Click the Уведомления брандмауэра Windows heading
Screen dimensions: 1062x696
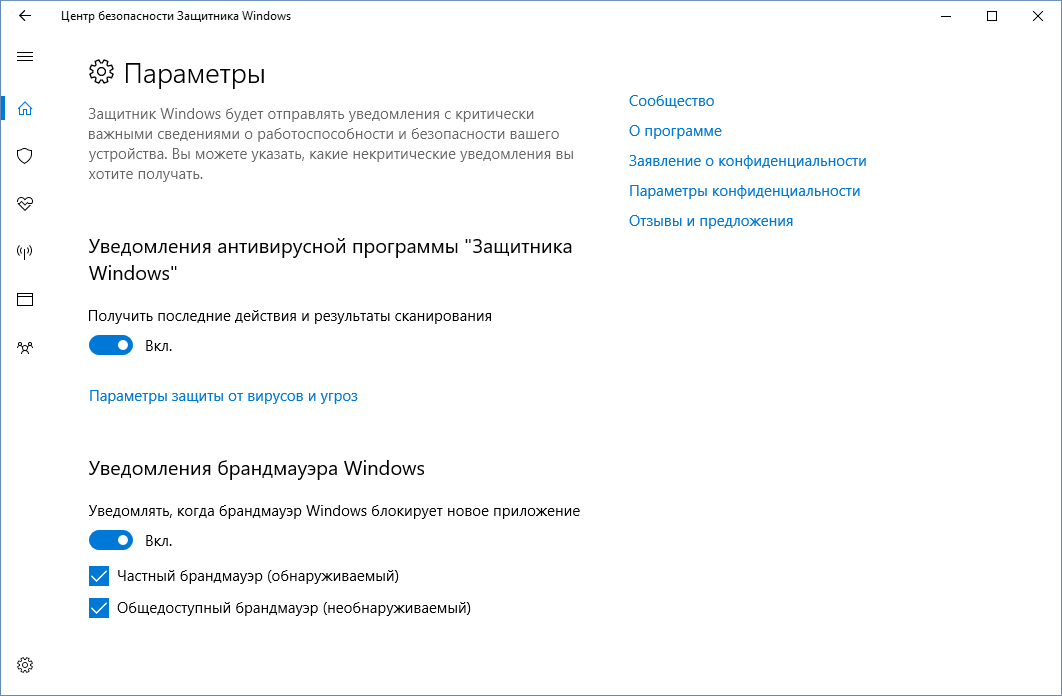257,469
